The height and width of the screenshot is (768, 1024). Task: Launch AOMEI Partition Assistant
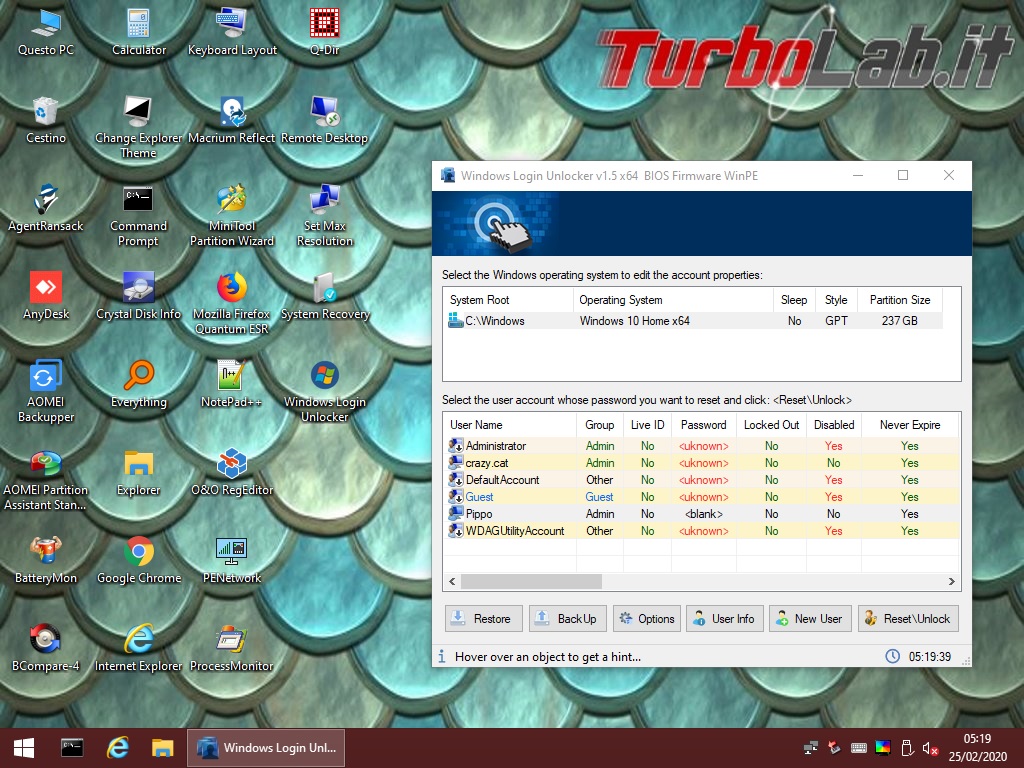click(46, 480)
